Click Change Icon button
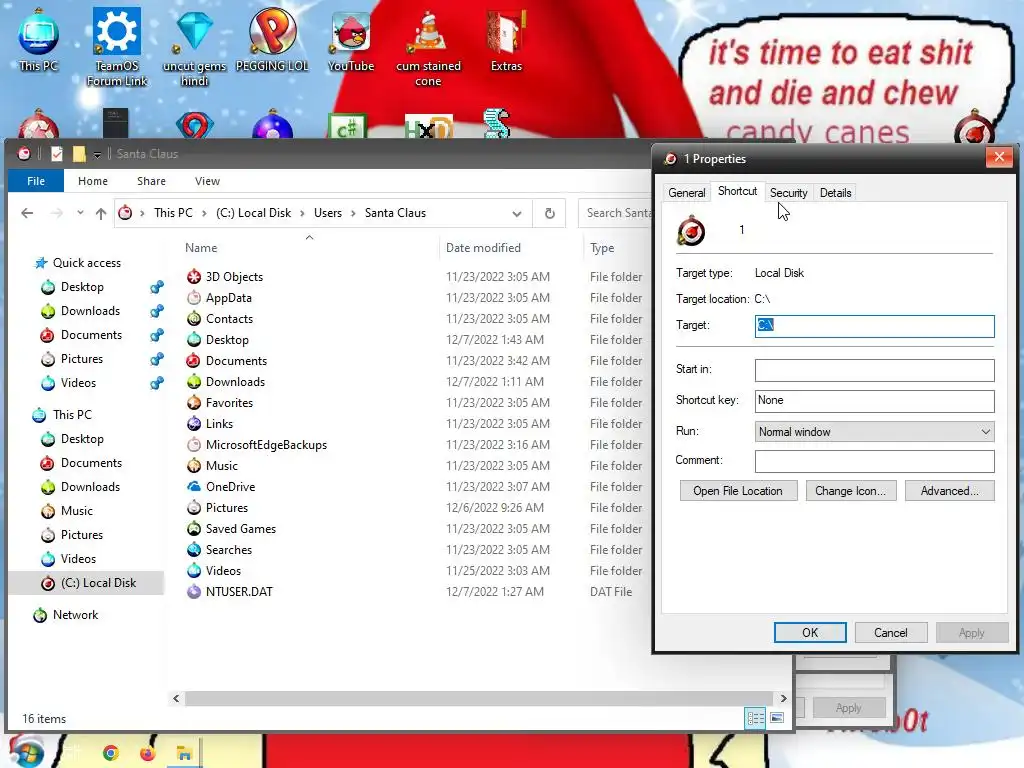1024x768 pixels. point(850,491)
